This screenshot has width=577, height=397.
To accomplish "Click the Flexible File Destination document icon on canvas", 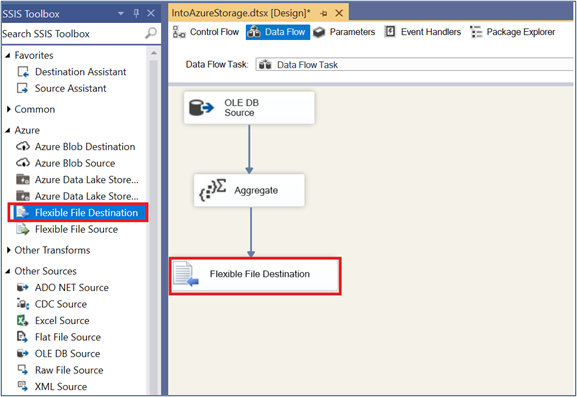I will coord(186,274).
